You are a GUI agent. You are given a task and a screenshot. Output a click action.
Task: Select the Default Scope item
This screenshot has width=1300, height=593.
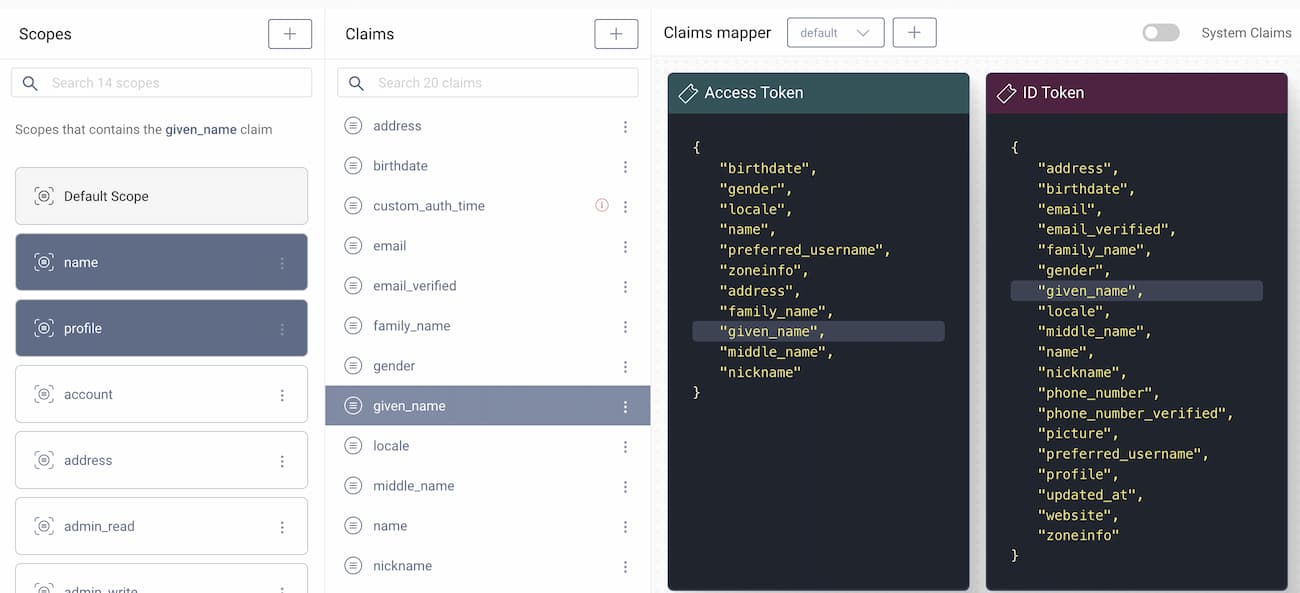point(161,196)
